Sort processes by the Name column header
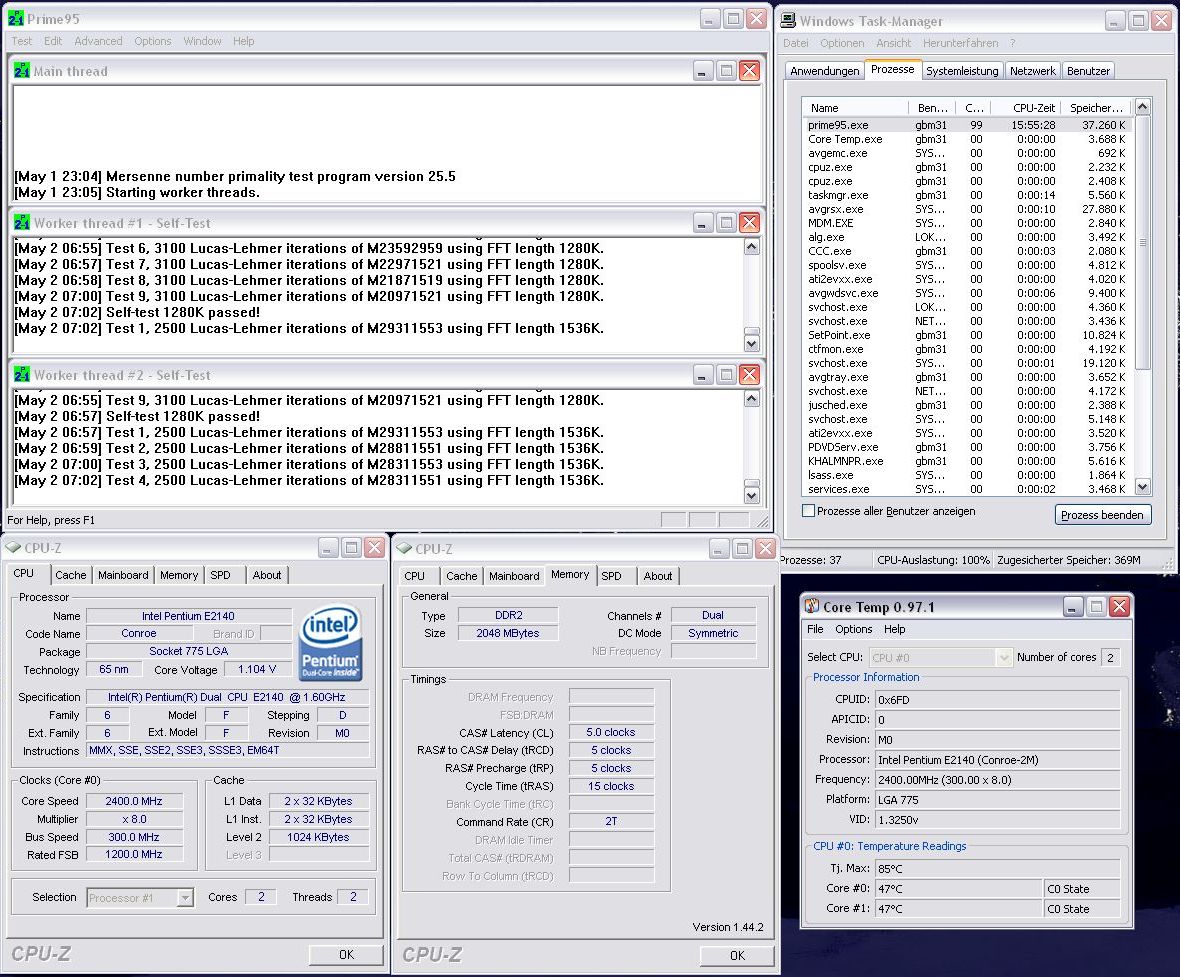Image resolution: width=1180 pixels, height=977 pixels. 856,108
